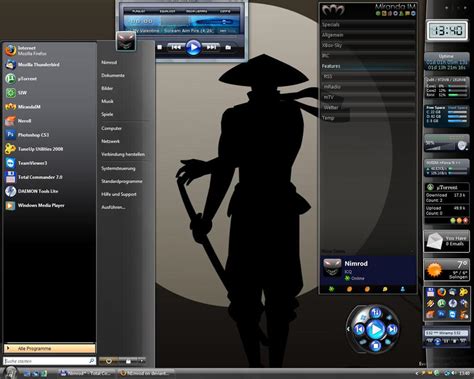
Task: Click the left arrow on circular player widget
Action: (x=349, y=329)
